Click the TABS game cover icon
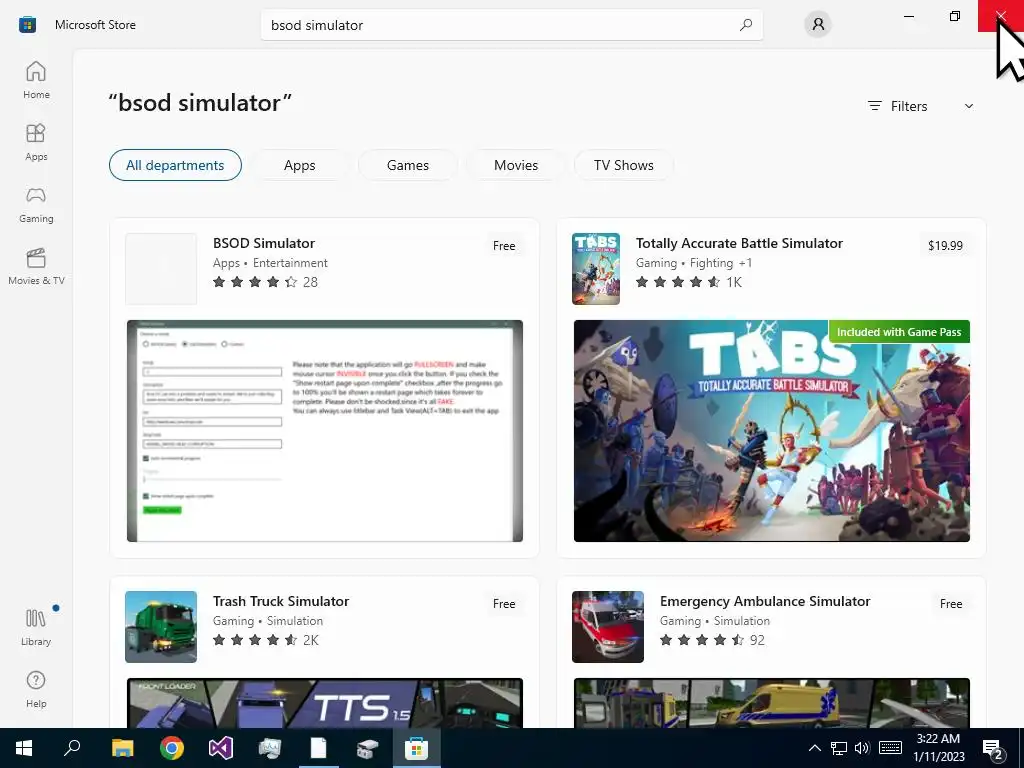 596,268
